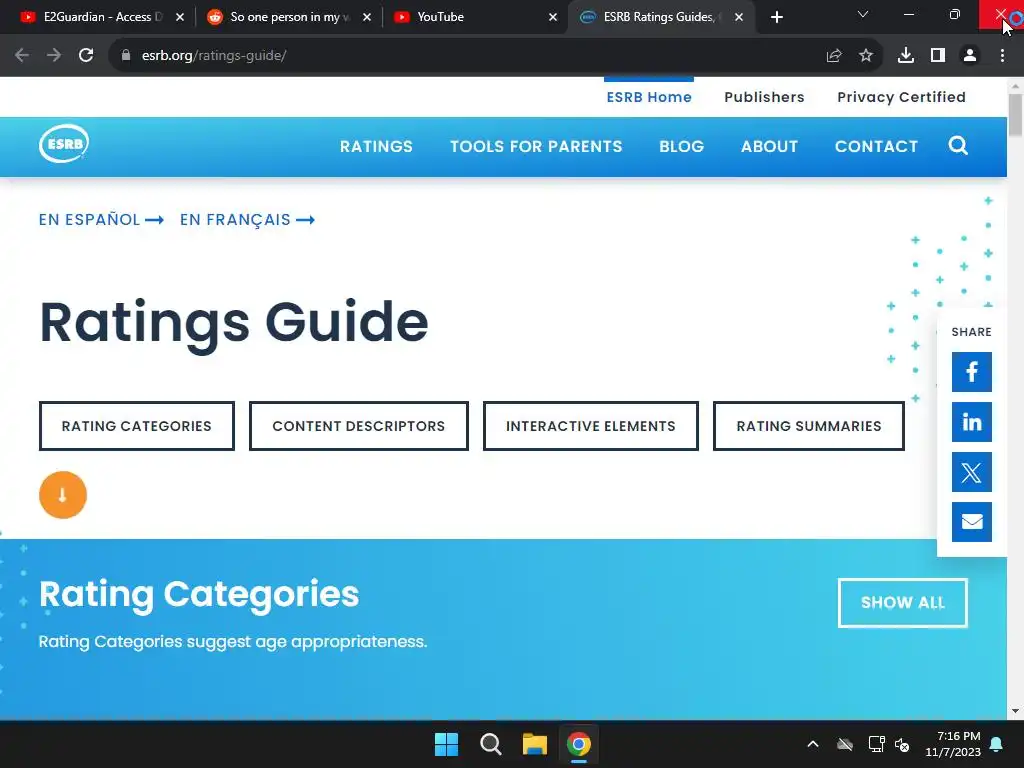1024x768 pixels.
Task: Click the scrollbar down arrow
Action: tap(1015, 711)
